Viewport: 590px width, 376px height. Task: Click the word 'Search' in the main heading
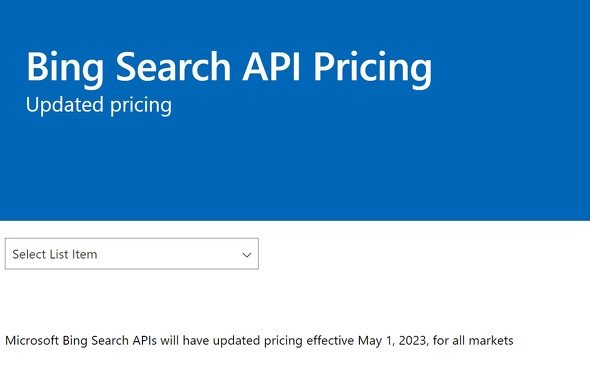tap(173, 66)
